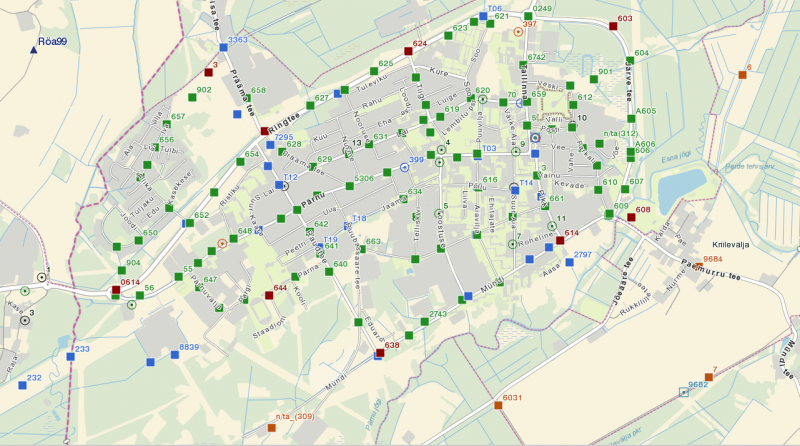The height and width of the screenshot is (446, 800).
Task: Select dark red marker 638
Action: pos(380,352)
